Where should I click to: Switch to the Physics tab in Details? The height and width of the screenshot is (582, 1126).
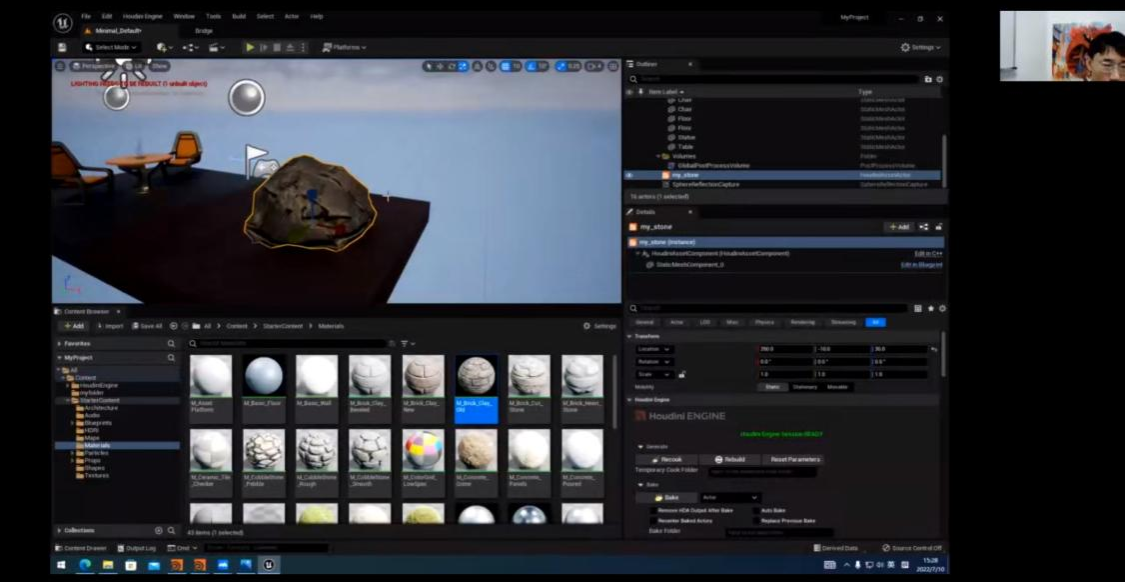tap(763, 322)
